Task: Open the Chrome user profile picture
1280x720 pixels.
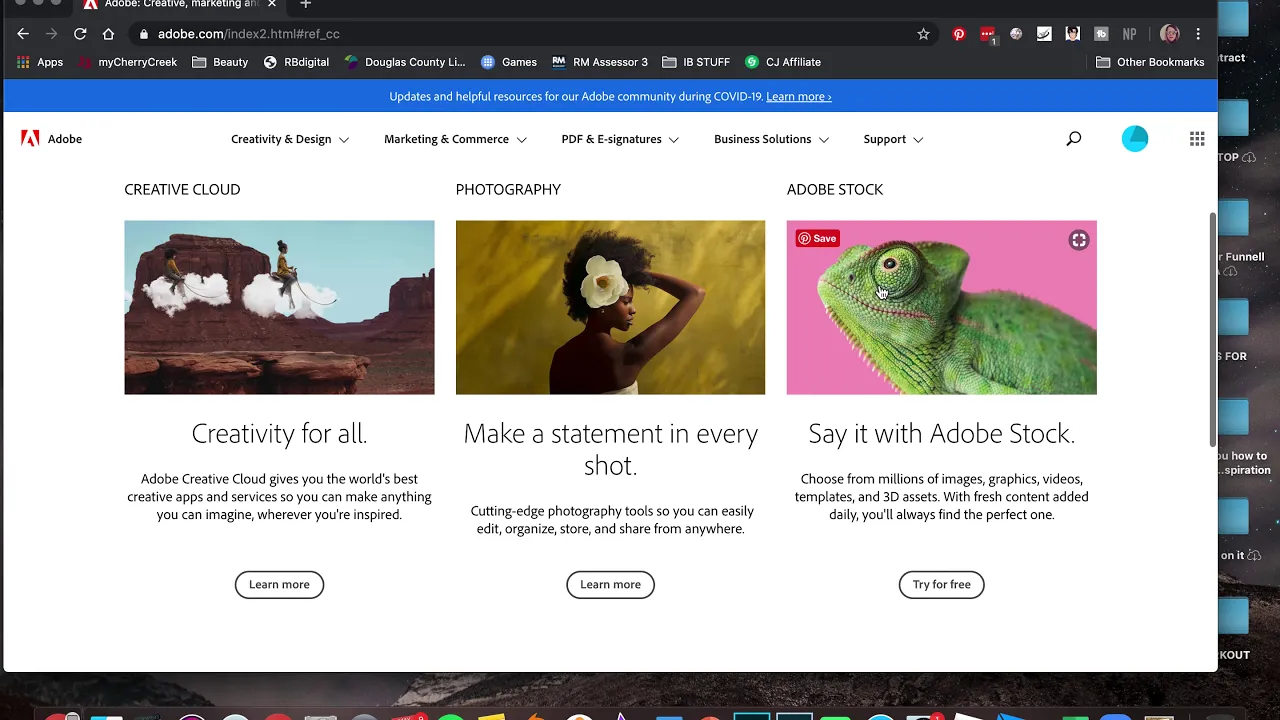Action: coord(1169,34)
